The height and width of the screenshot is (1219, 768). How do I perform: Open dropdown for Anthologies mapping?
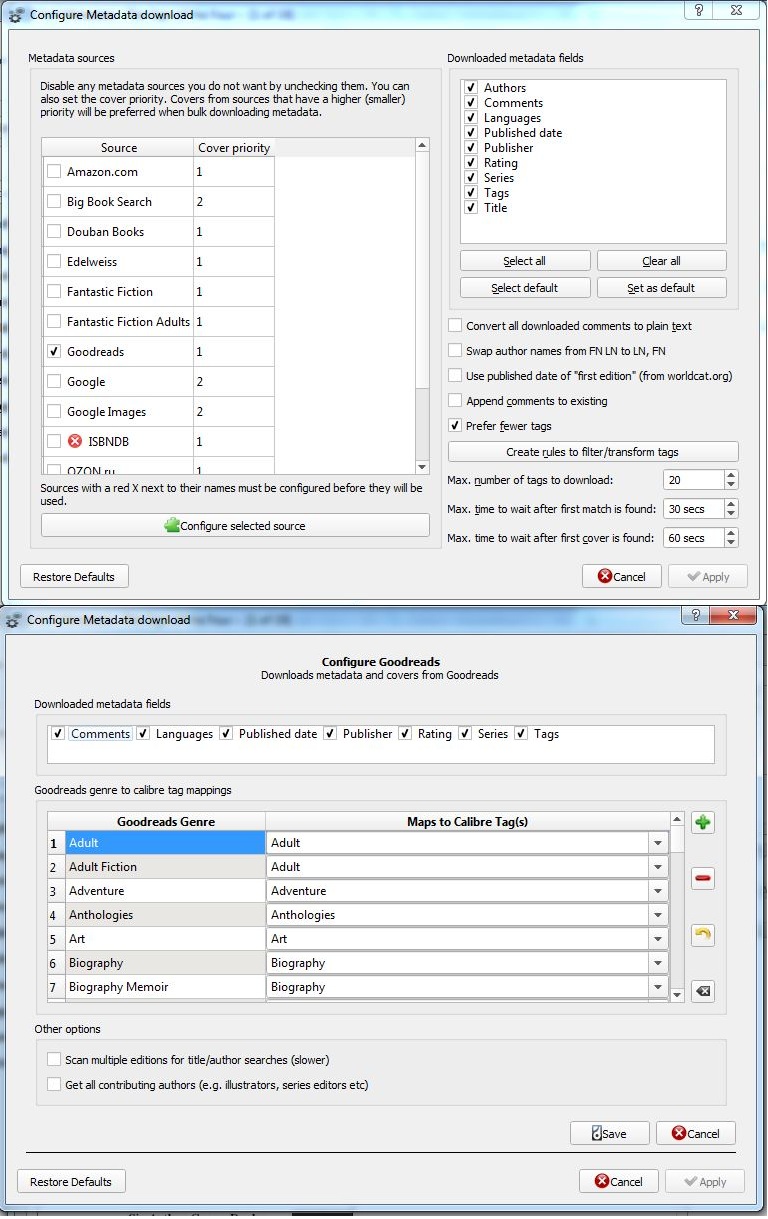(657, 915)
